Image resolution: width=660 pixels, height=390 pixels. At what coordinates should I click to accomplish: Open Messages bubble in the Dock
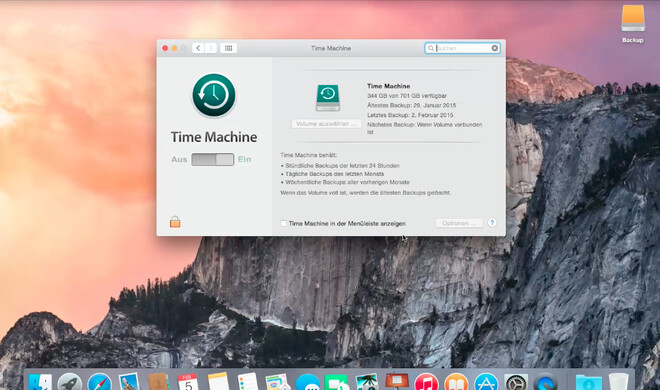308,382
